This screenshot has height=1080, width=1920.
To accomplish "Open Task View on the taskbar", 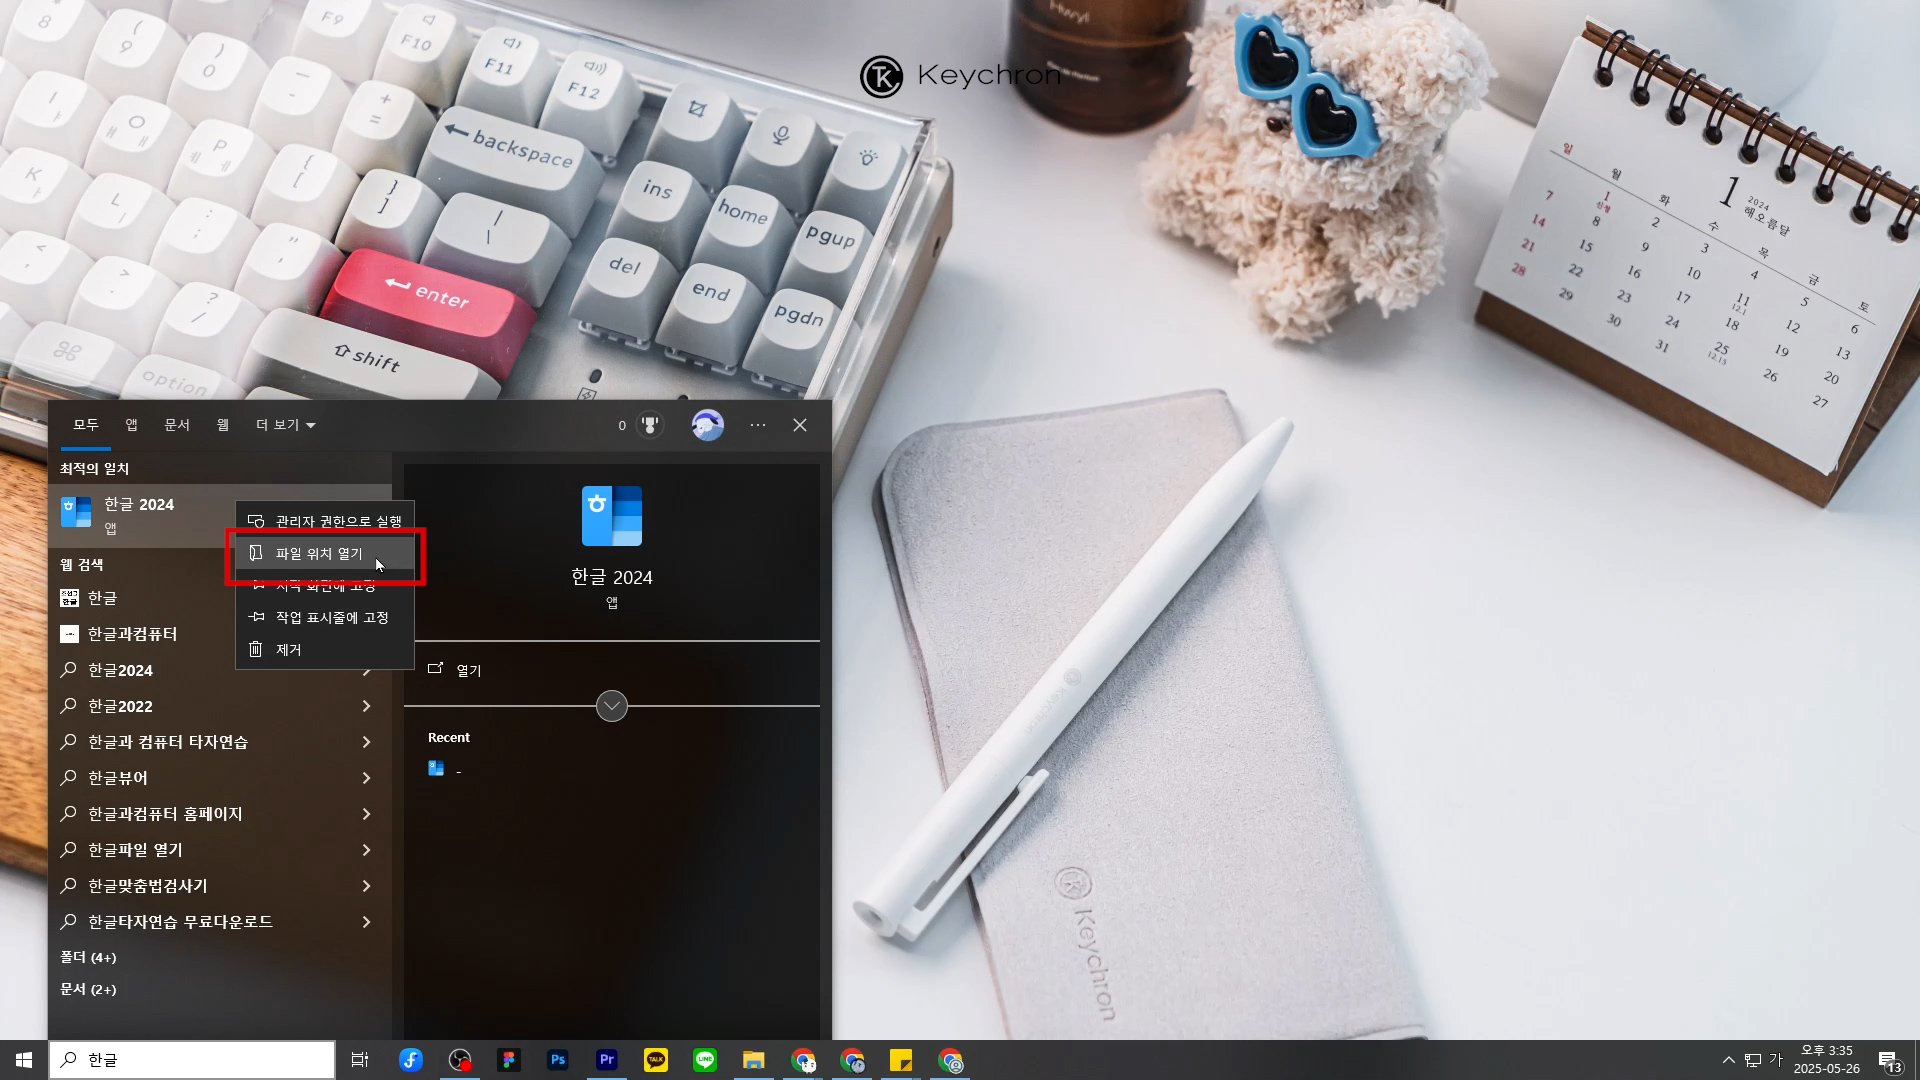I will pos(360,1060).
